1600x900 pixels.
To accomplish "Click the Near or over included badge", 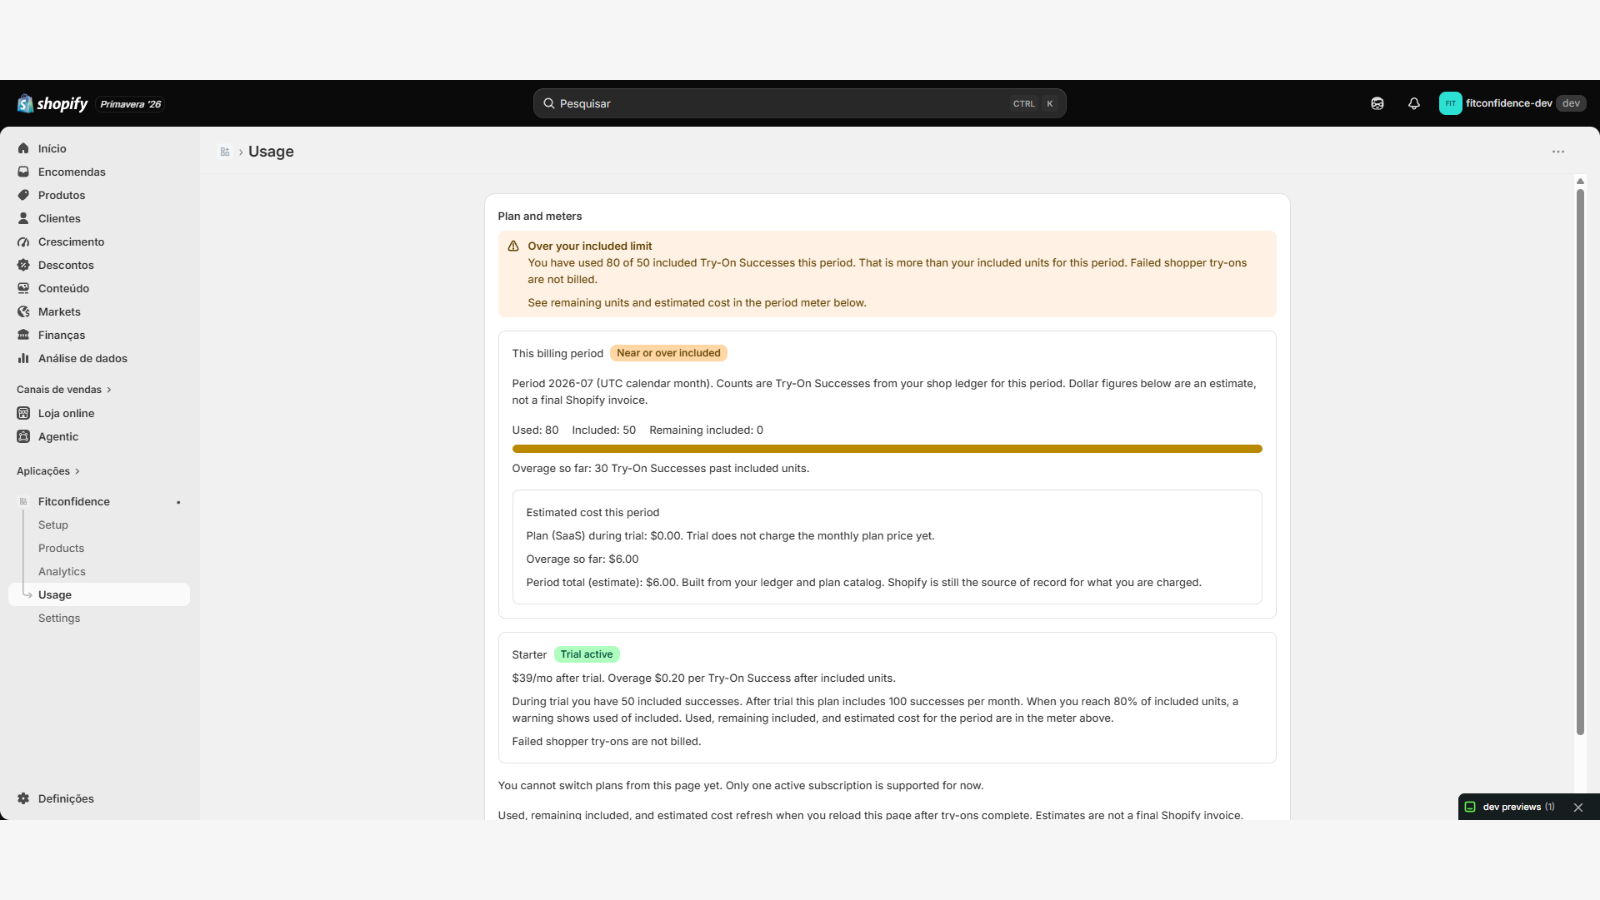I will pyautogui.click(x=669, y=353).
